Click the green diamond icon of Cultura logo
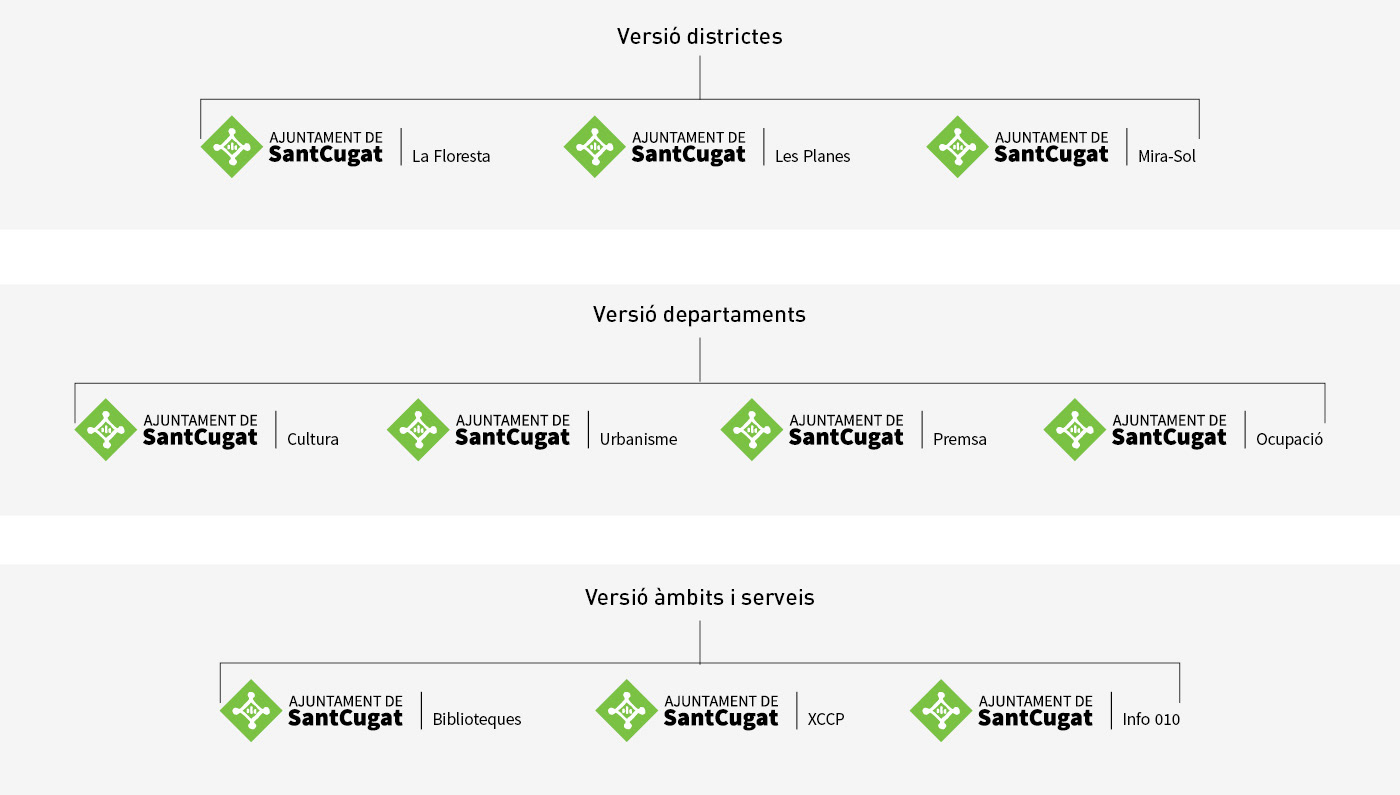This screenshot has height=795, width=1400. pos(106,430)
